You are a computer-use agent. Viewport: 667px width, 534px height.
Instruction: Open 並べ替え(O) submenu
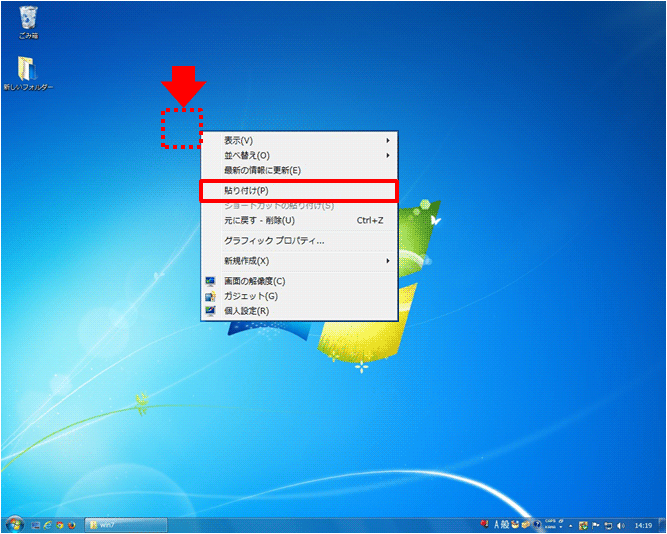pos(299,155)
